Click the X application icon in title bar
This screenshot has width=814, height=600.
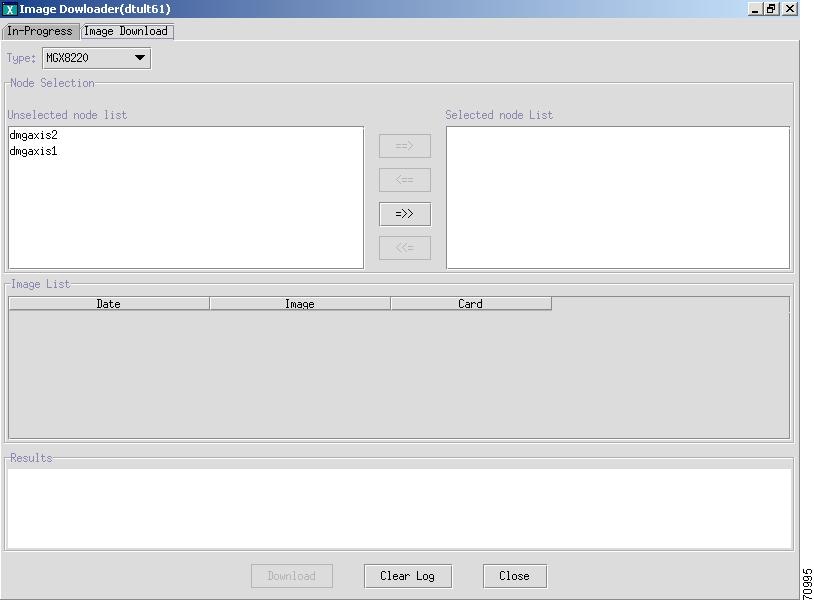(9, 9)
